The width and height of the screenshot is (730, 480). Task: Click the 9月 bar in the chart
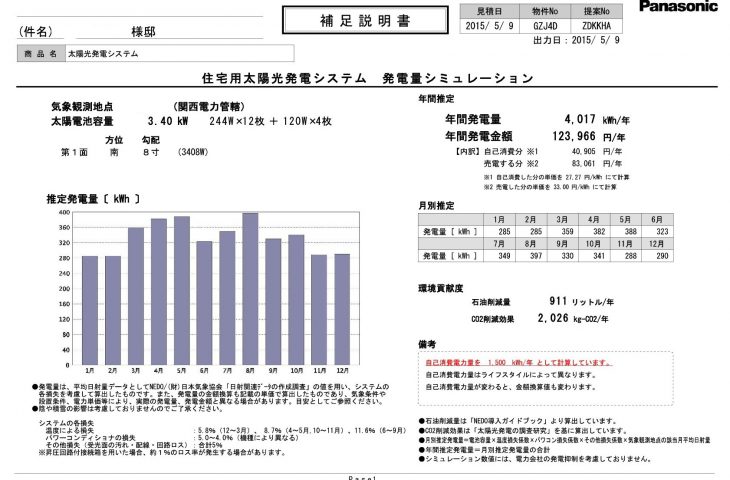point(273,302)
